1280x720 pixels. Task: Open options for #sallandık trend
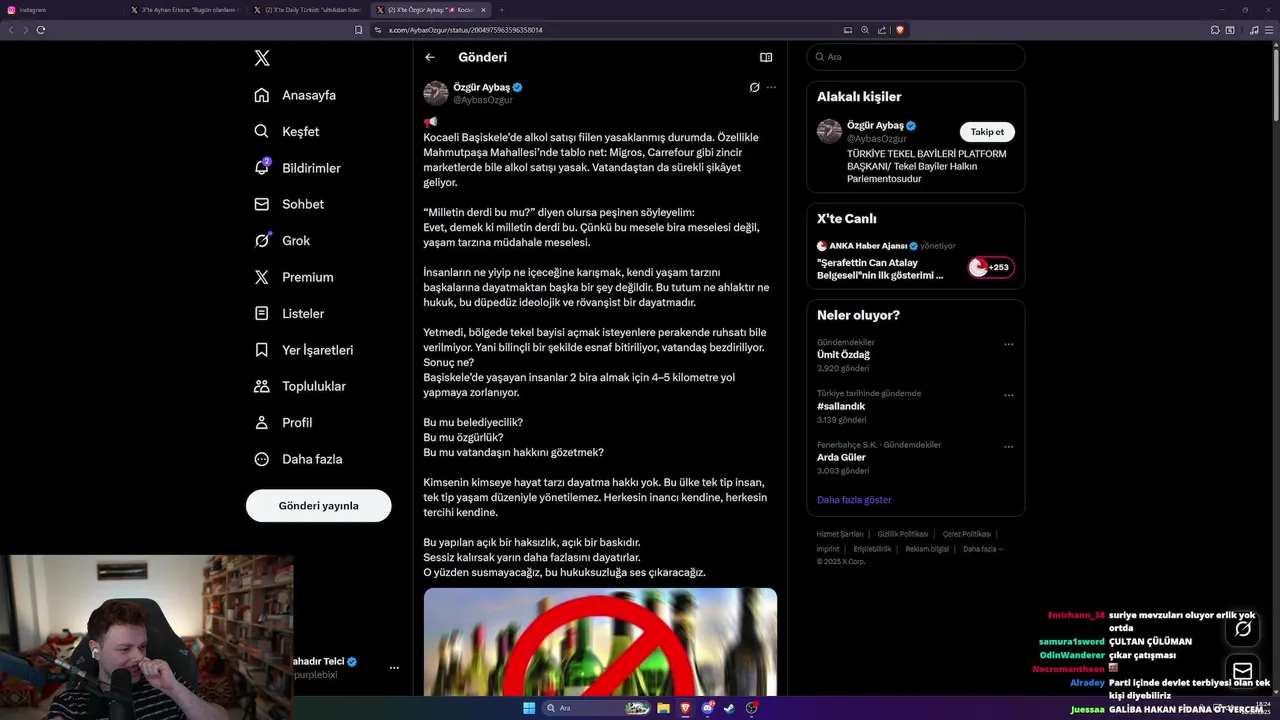point(1008,395)
